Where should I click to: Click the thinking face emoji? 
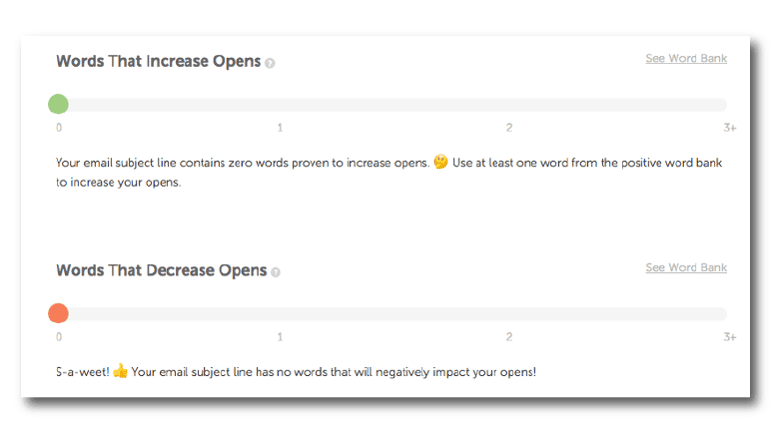(440, 163)
